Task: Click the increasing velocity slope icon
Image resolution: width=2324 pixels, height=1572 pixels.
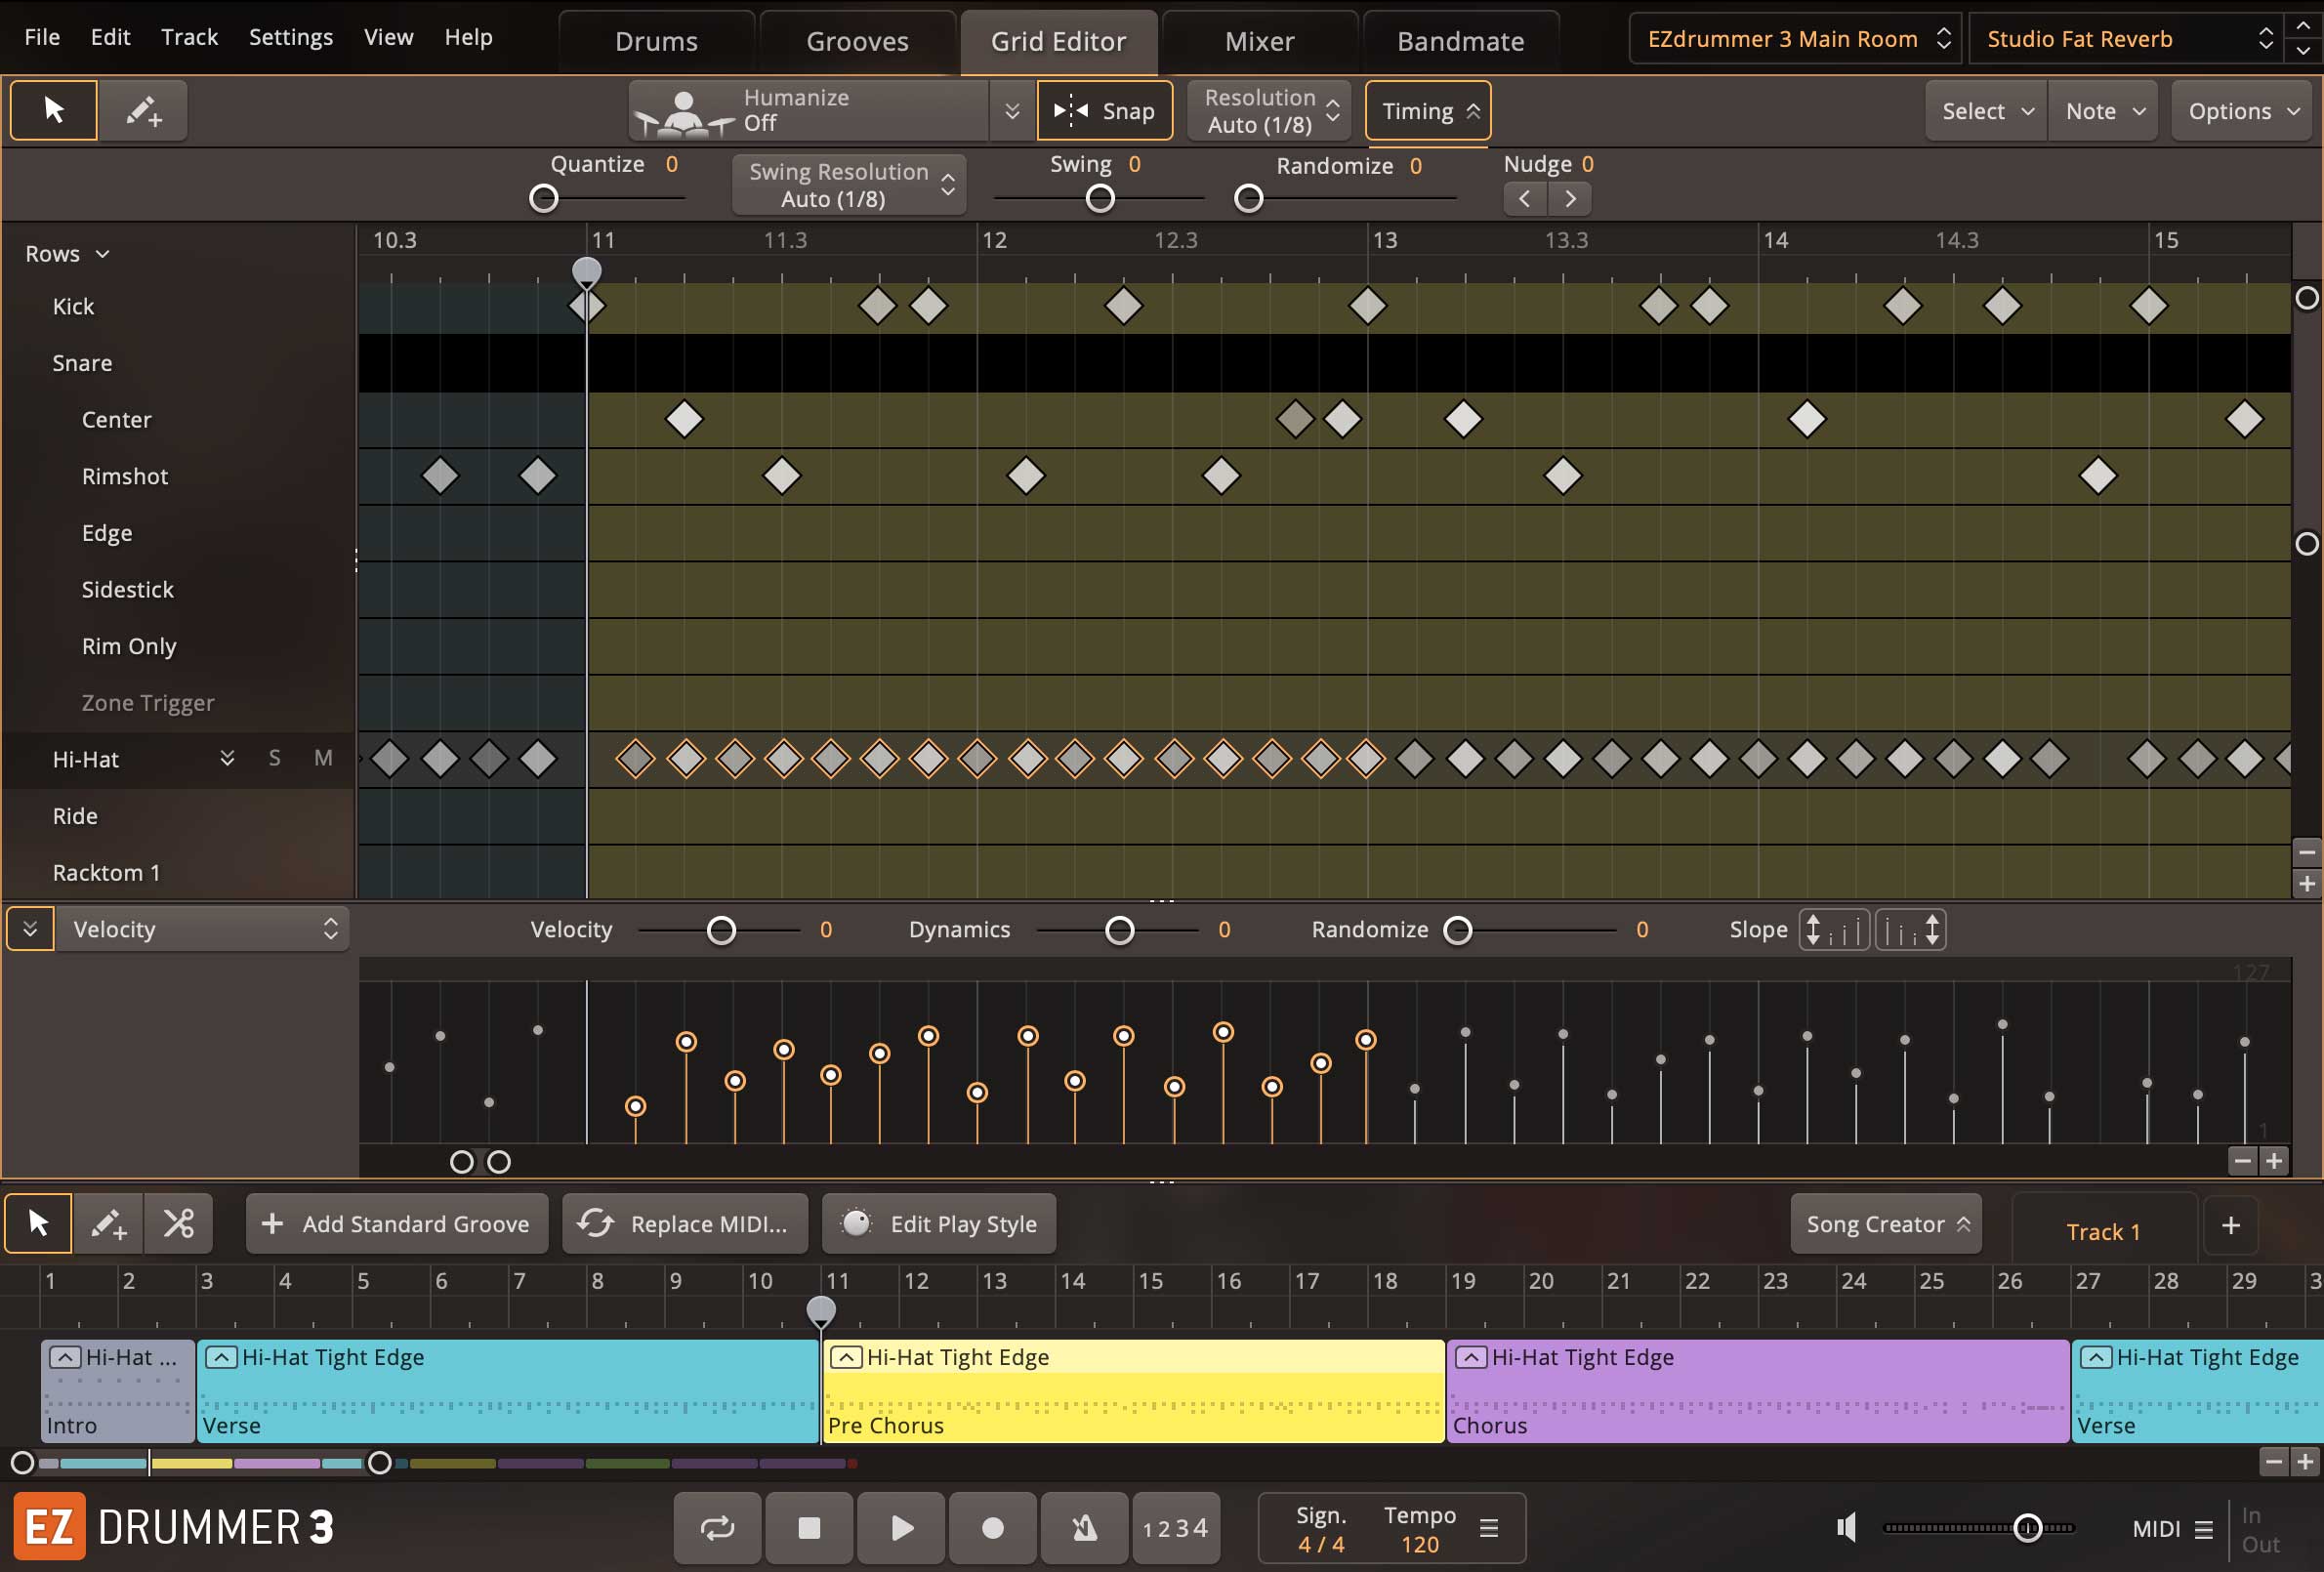Action: point(1833,930)
